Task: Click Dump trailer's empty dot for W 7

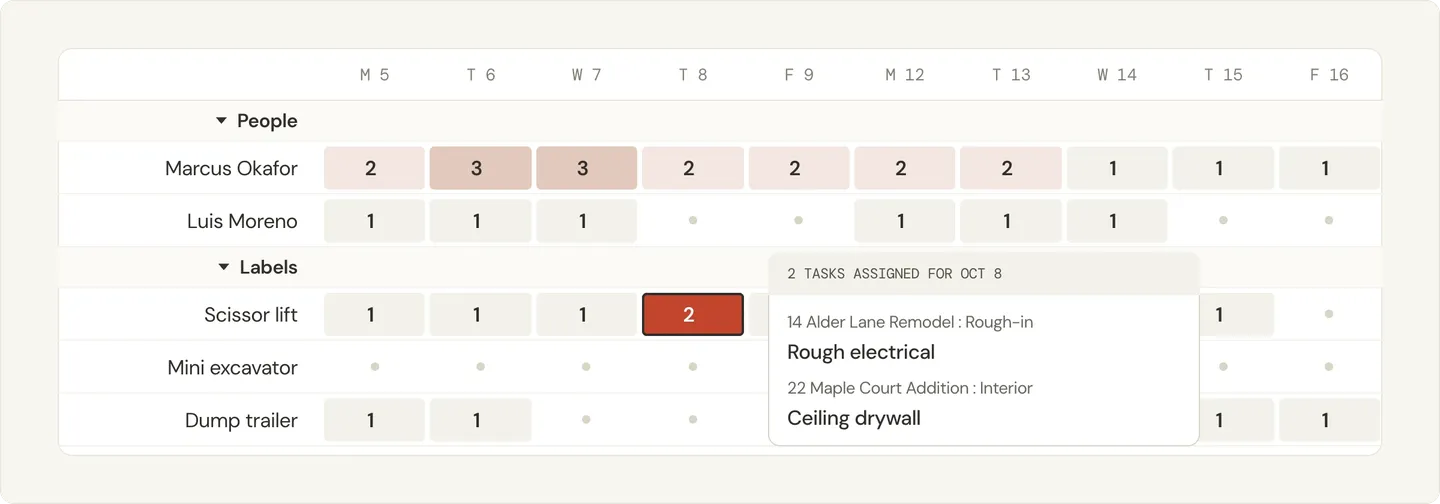Action: coord(586,420)
